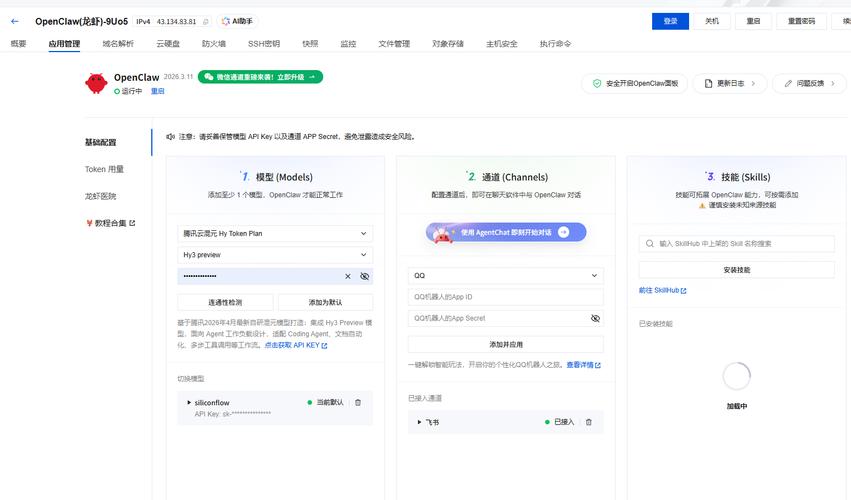Select 龙虾医院 in the sidebar
Image resolution: width=851 pixels, height=500 pixels.
(100, 196)
